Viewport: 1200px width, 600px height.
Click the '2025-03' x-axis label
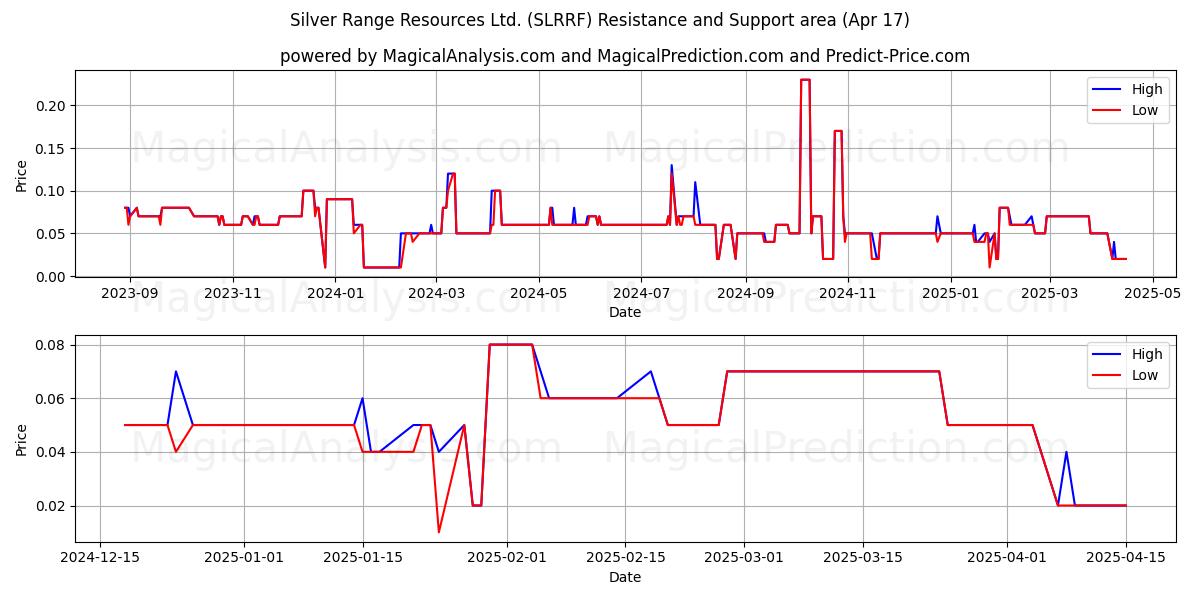click(1049, 294)
